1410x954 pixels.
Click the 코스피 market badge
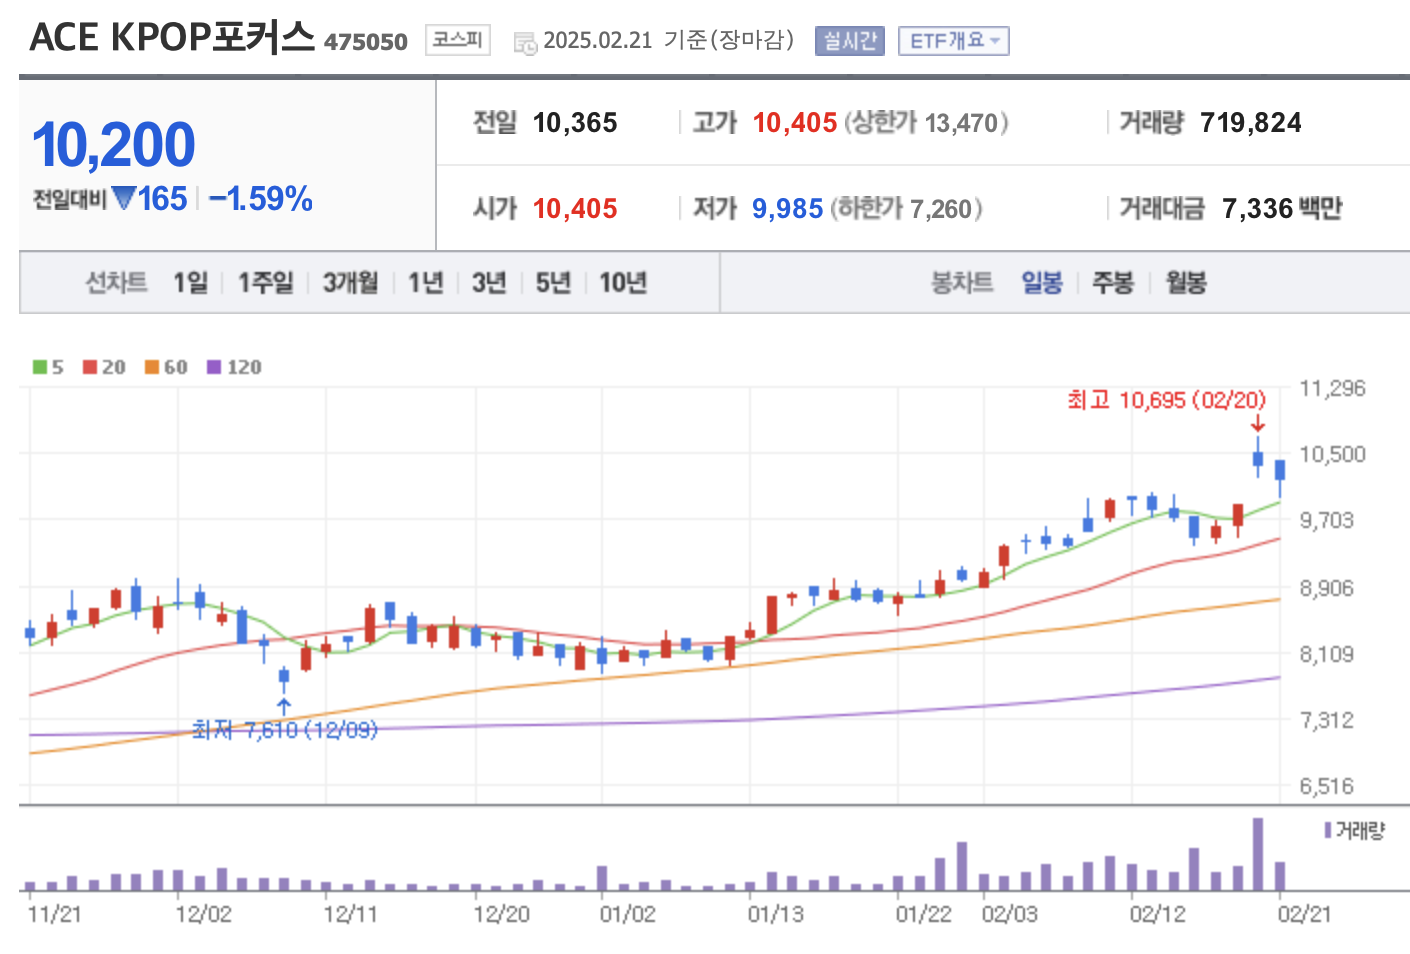458,40
